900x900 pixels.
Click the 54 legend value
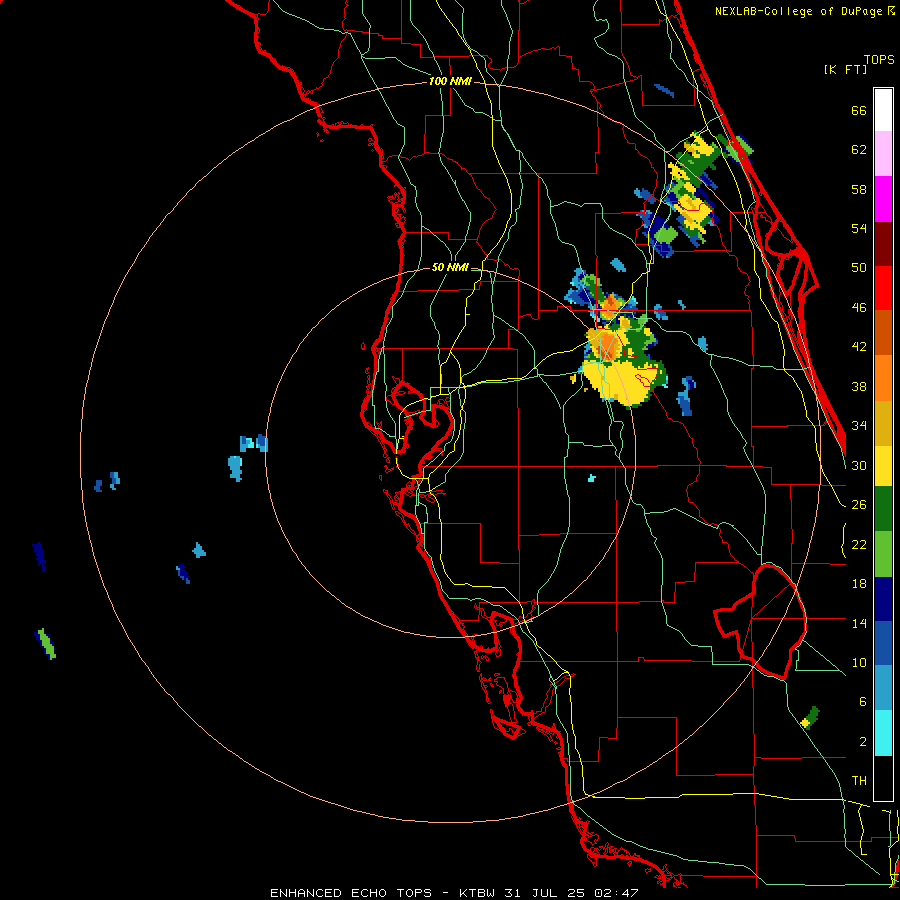coord(859,228)
